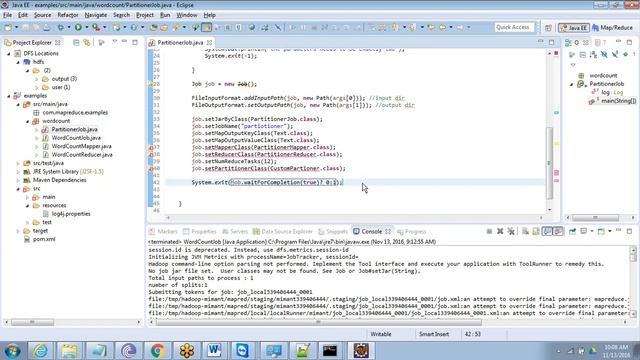
Task: Open the New file dropdown arrow
Action: coord(16,27)
